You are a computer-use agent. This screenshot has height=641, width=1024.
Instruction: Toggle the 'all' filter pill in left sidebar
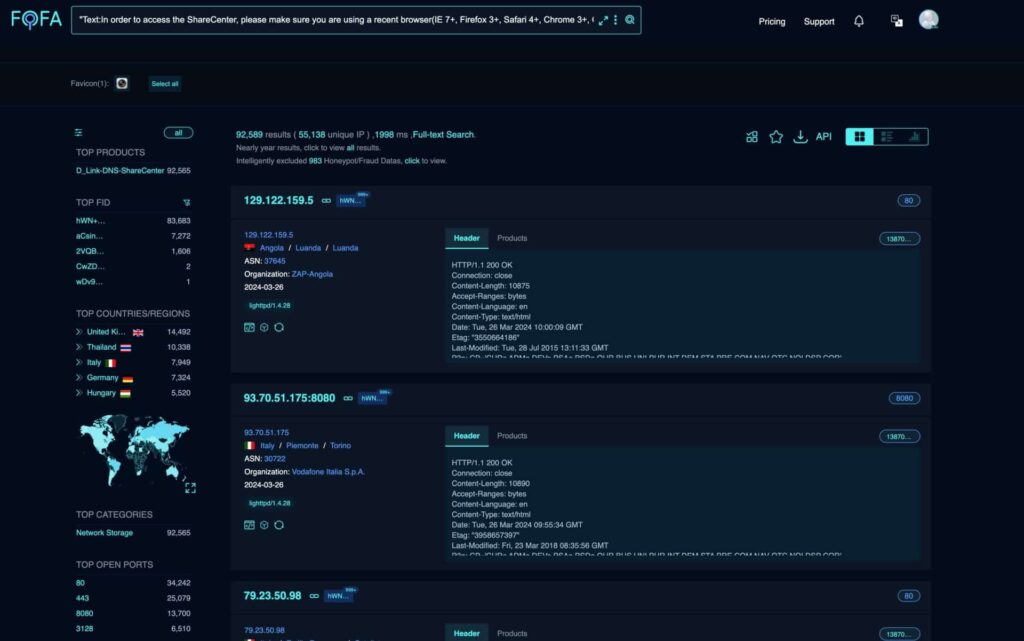[178, 132]
